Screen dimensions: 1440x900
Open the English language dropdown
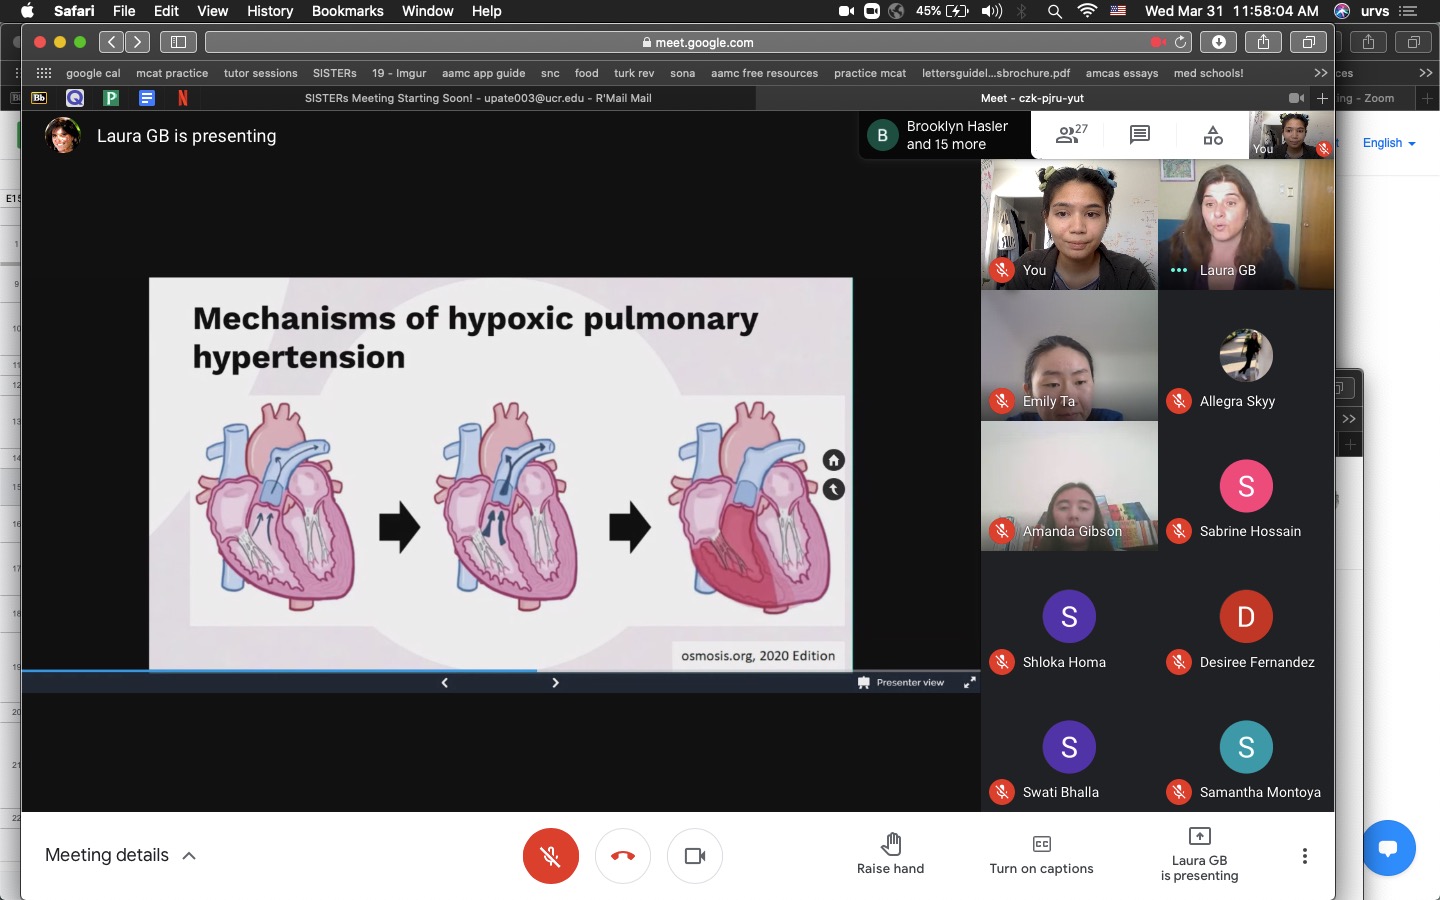[x=1388, y=143]
